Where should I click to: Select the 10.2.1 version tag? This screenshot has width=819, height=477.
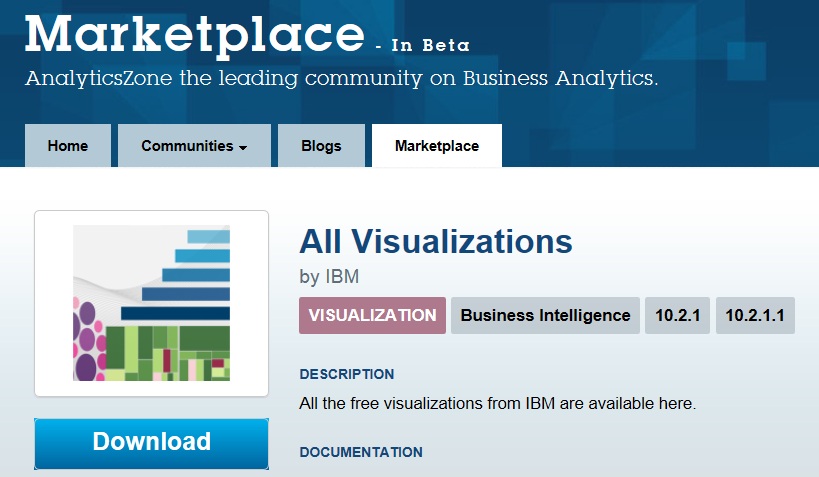coord(677,315)
